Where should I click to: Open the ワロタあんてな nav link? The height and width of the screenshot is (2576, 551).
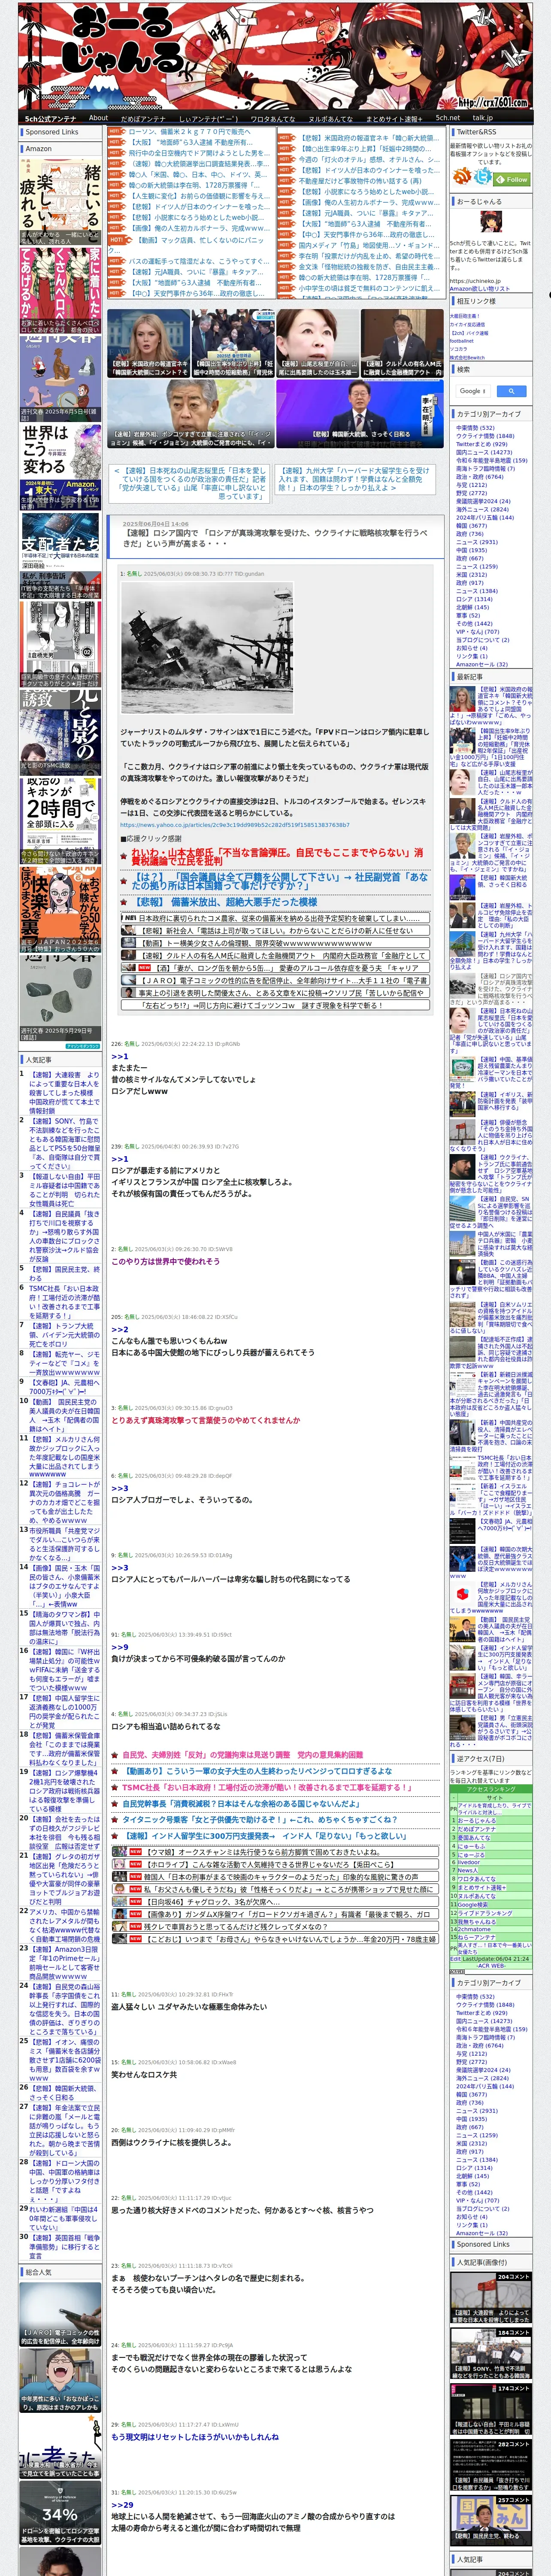pyautogui.click(x=273, y=118)
